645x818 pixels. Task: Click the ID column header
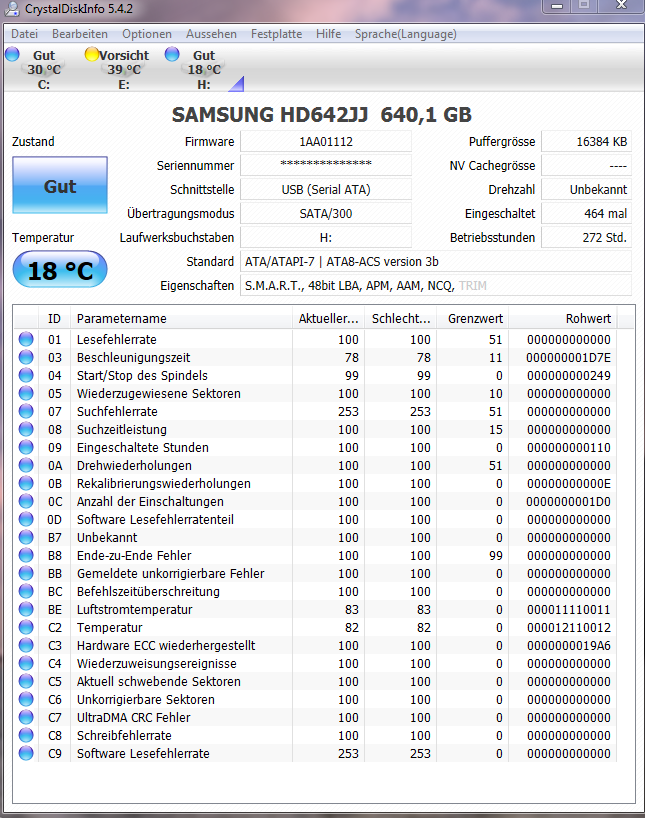(x=54, y=318)
